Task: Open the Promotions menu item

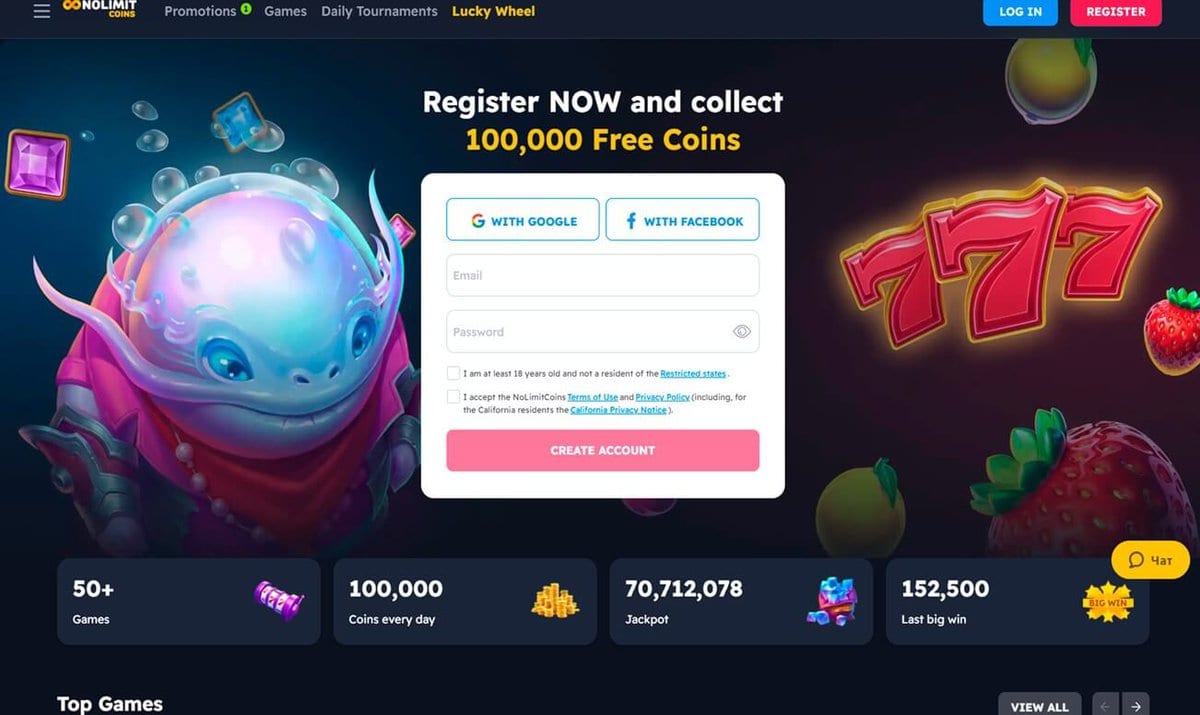Action: point(200,11)
